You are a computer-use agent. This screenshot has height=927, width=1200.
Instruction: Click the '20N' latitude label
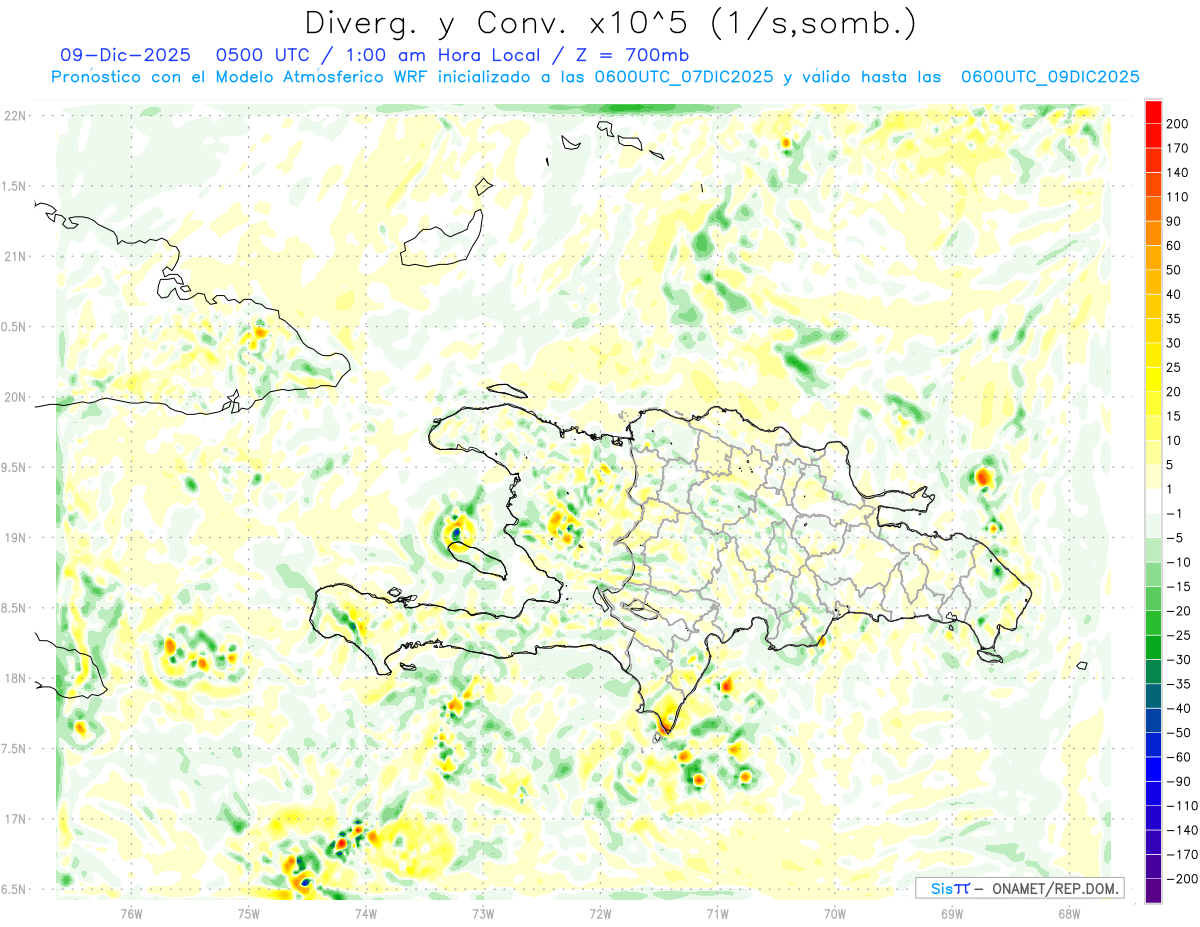tap(15, 398)
